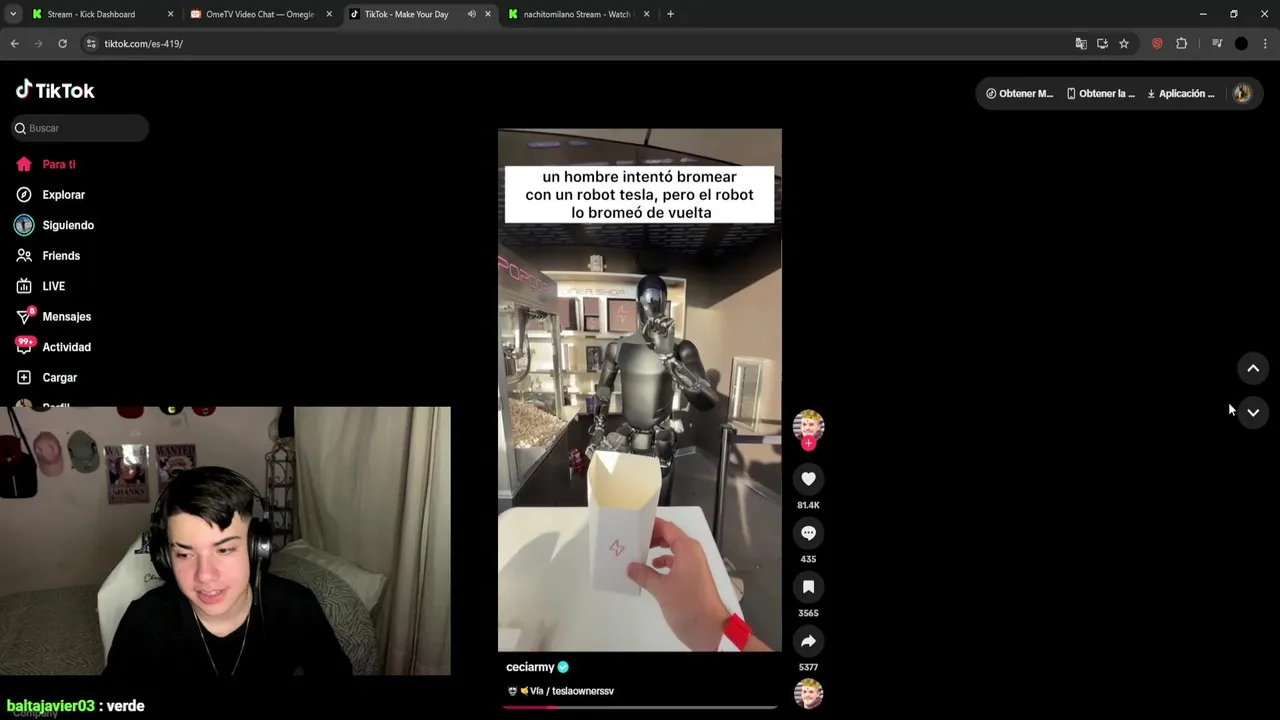Close the OmeTV Video Chat tab
Image resolution: width=1280 pixels, height=720 pixels.
coord(329,14)
